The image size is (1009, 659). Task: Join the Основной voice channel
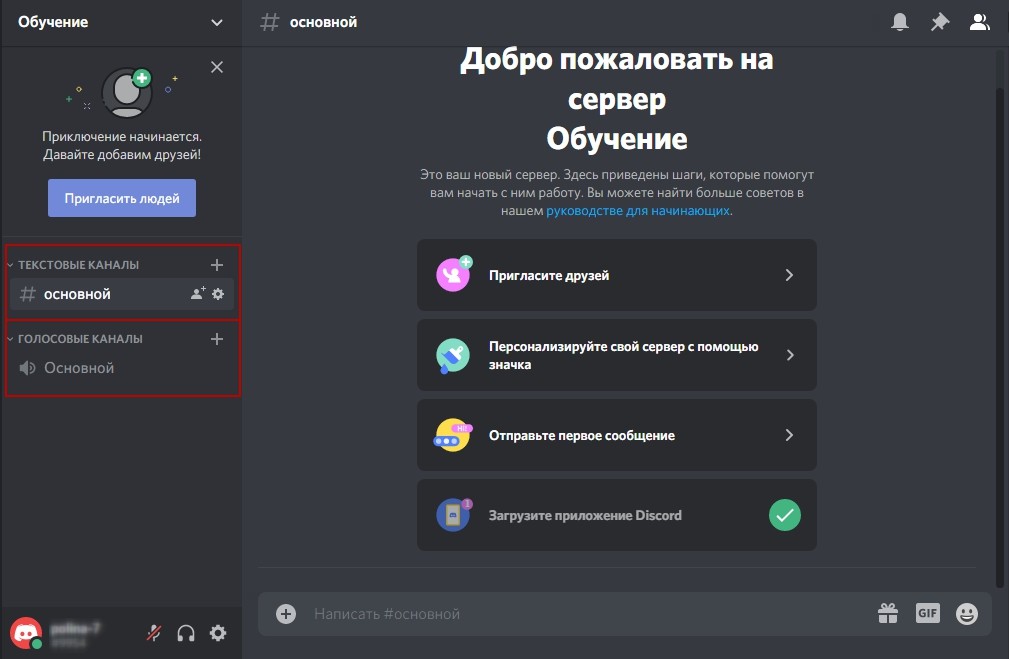point(79,368)
